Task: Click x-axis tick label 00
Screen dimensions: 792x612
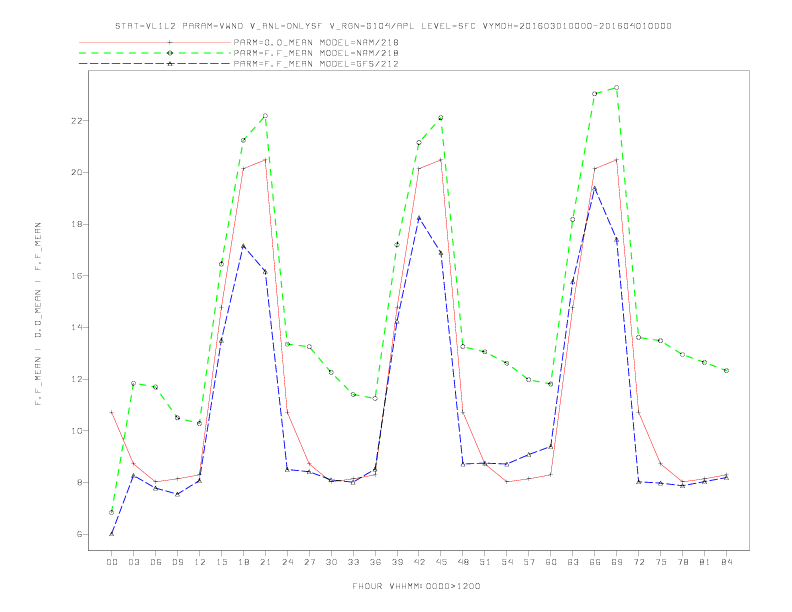Action: click(112, 562)
